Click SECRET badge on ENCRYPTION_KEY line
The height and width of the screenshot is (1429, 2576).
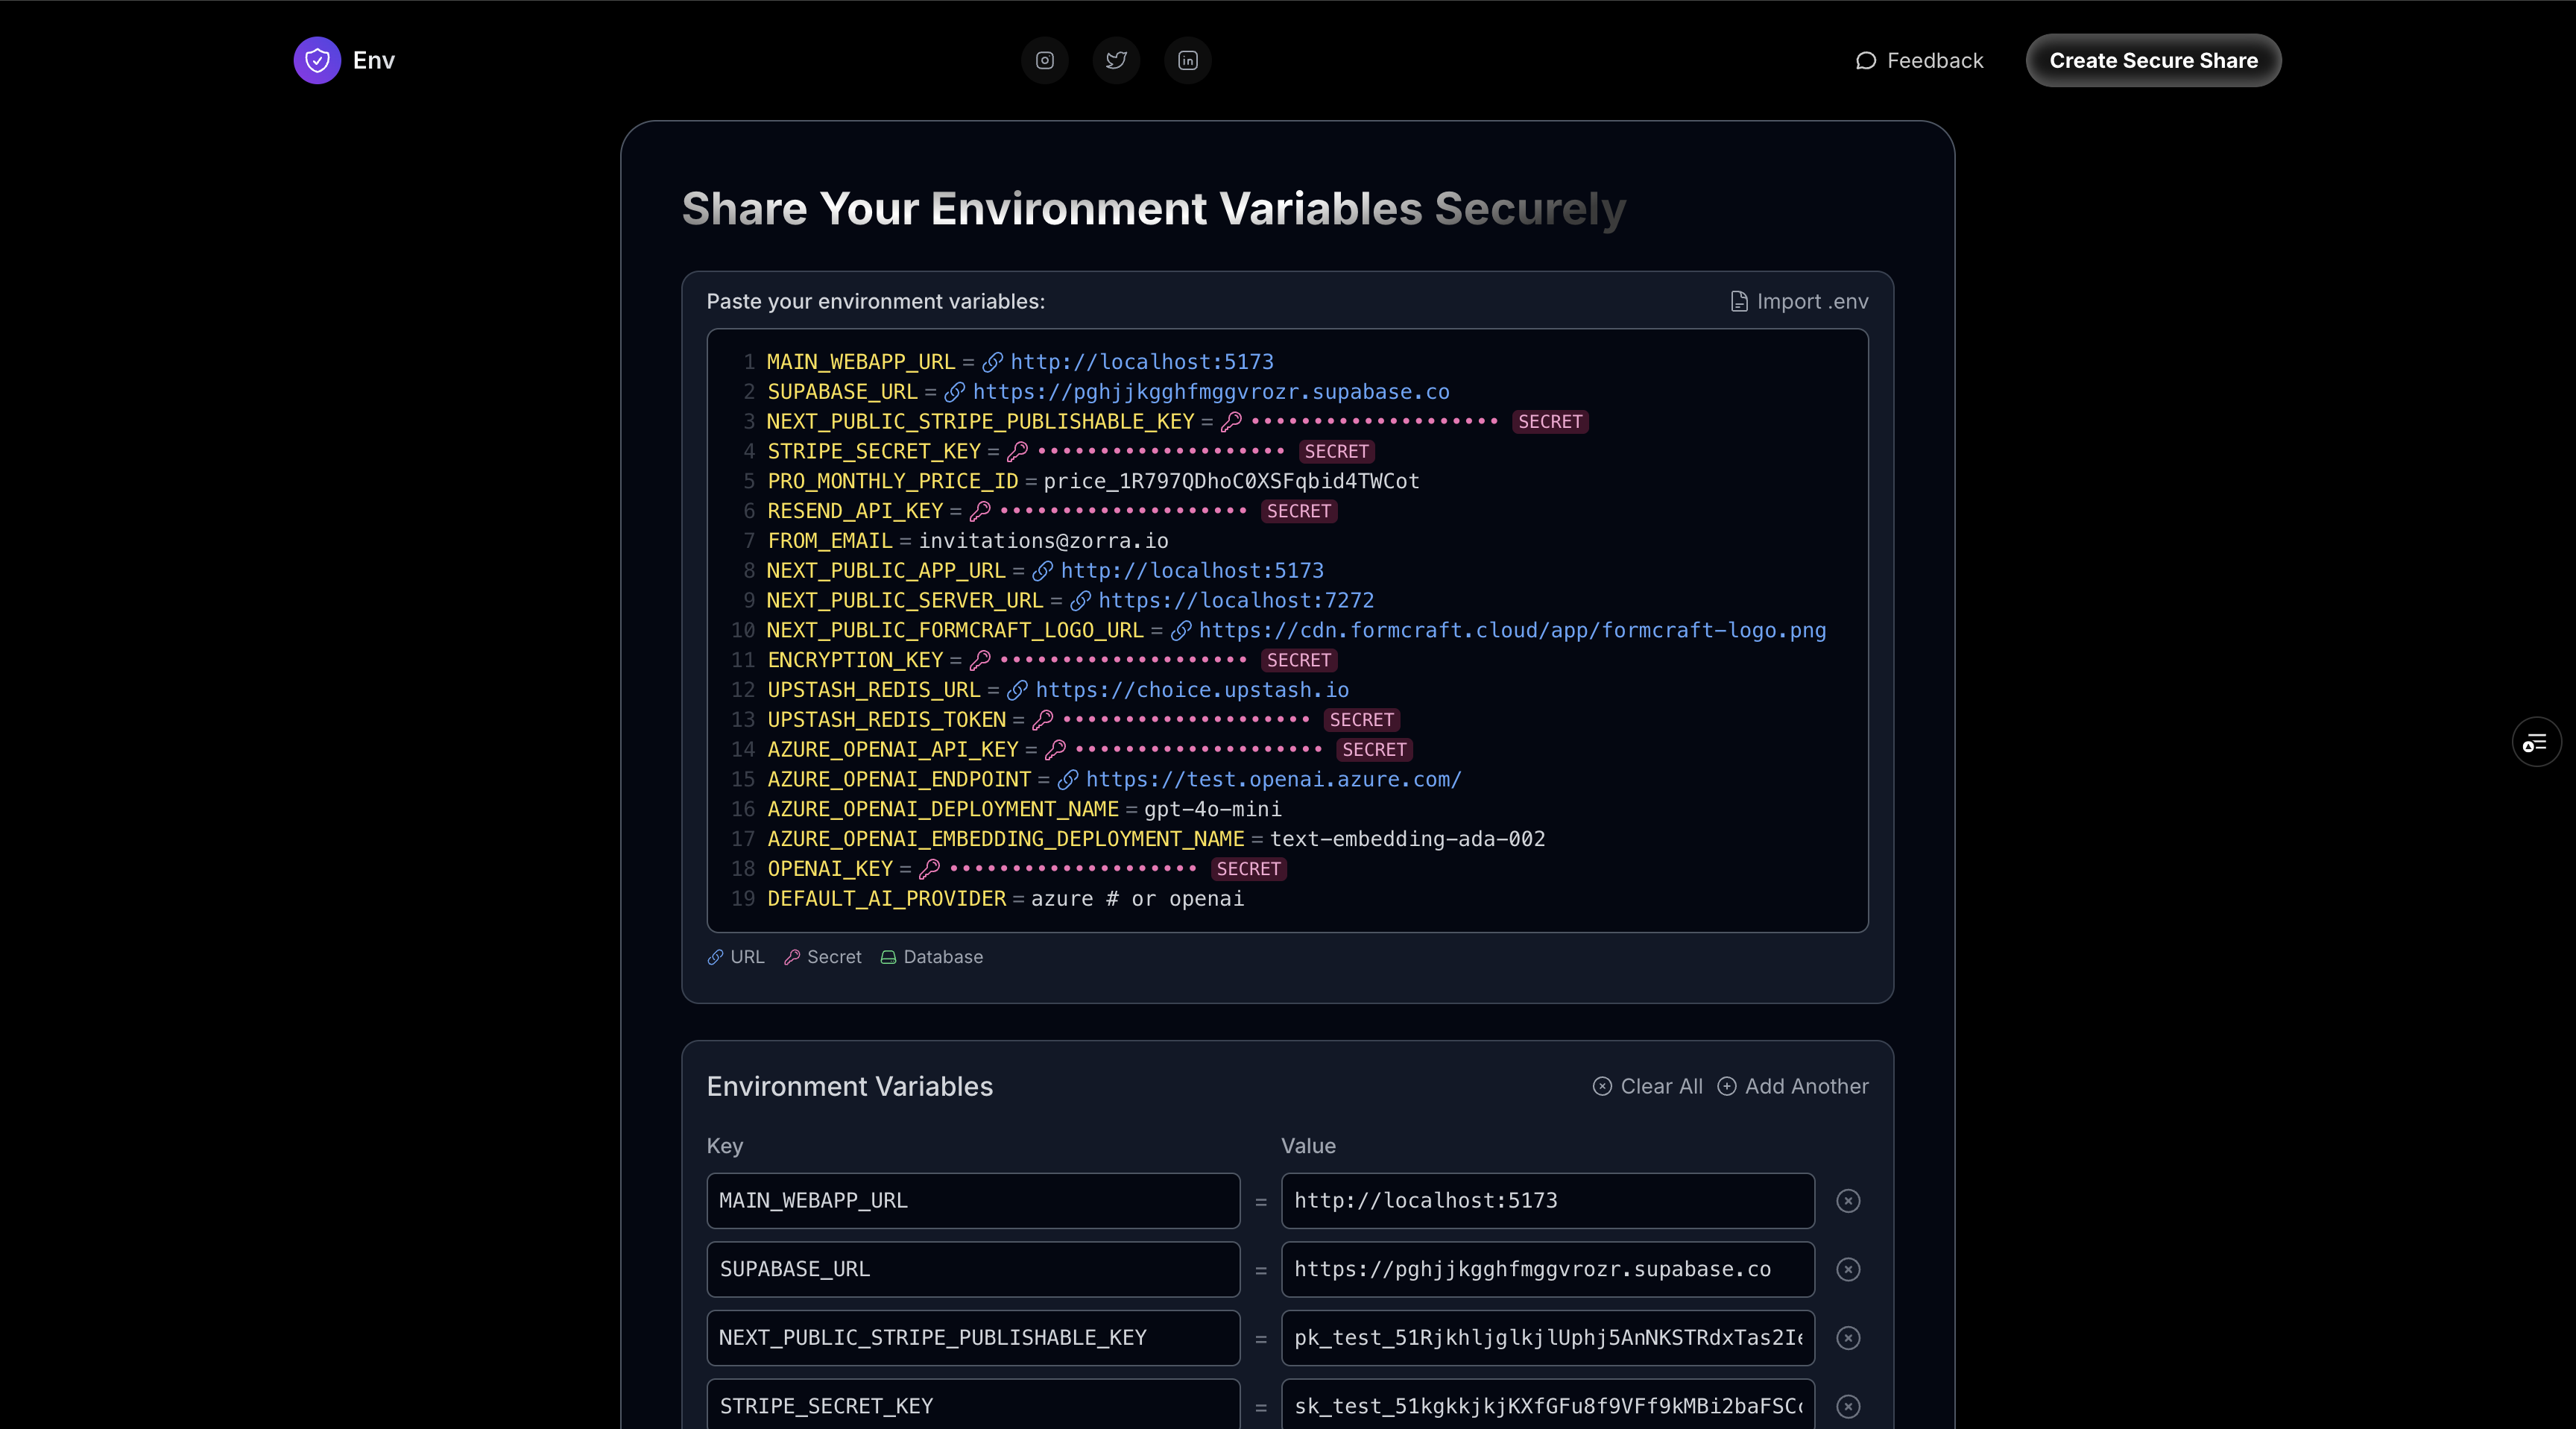pyautogui.click(x=1298, y=660)
